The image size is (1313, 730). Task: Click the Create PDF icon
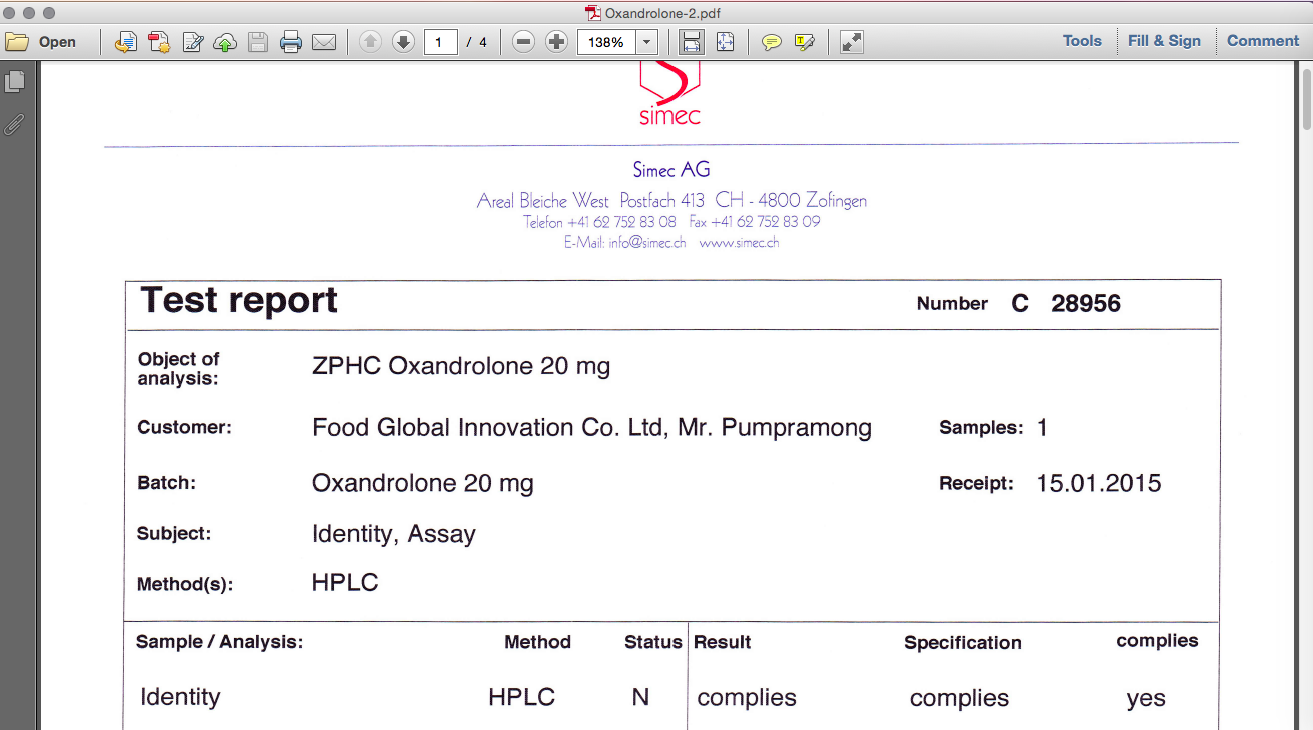pyautogui.click(x=159, y=42)
